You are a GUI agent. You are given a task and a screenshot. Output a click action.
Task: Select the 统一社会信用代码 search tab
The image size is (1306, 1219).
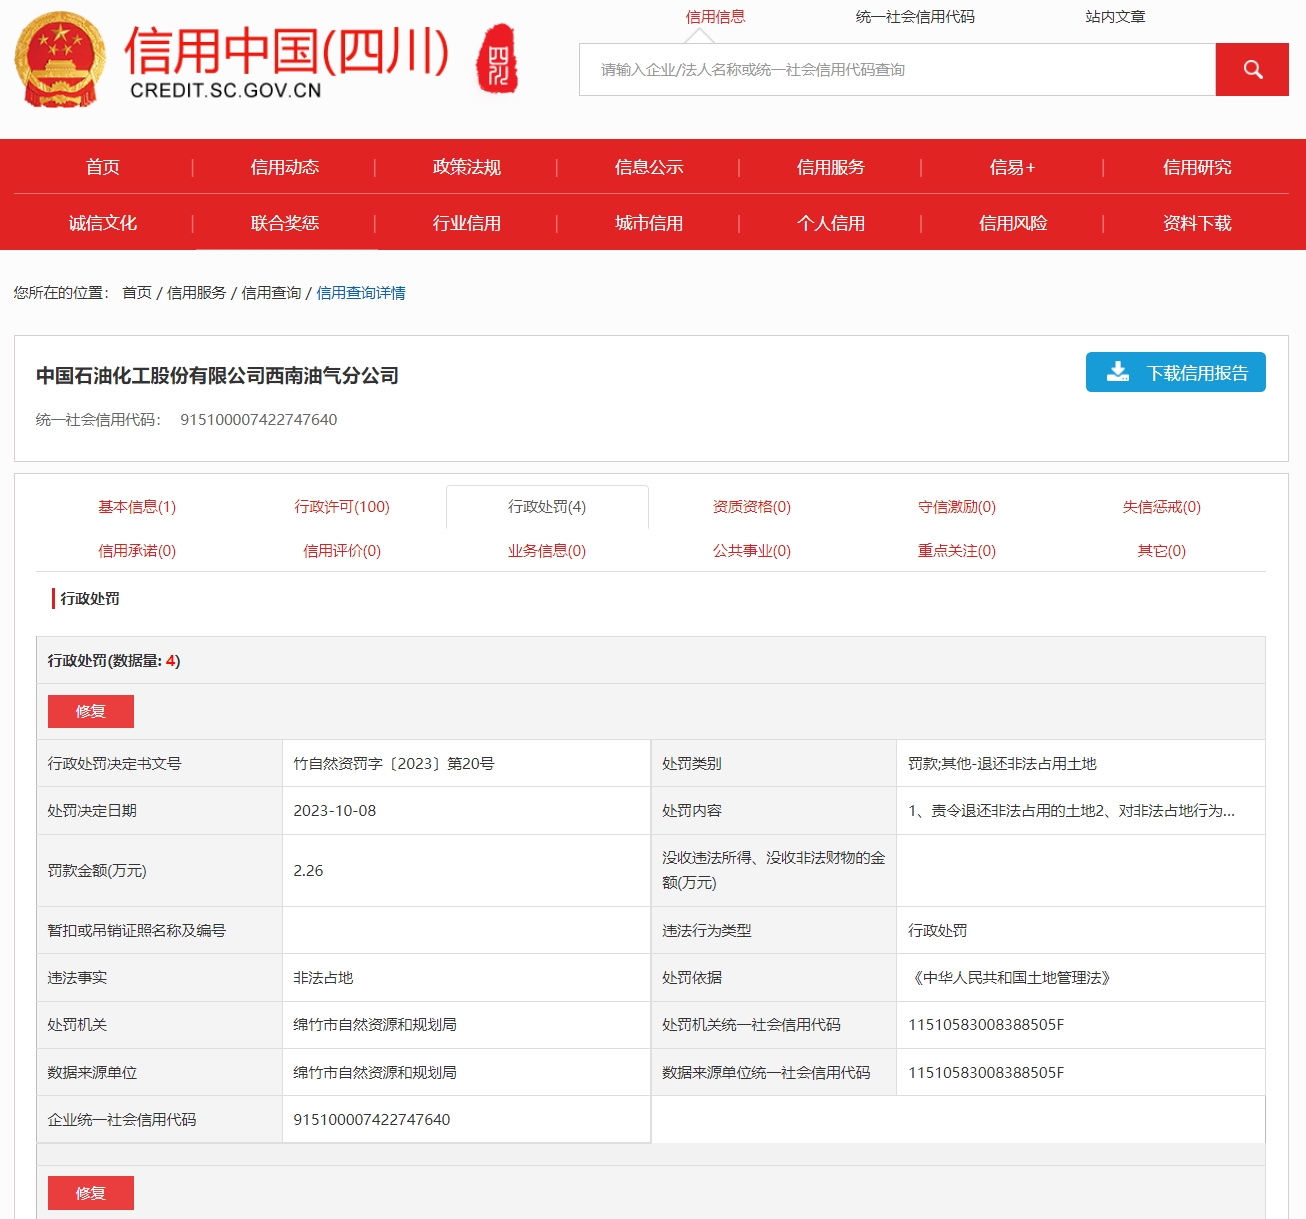coord(915,17)
